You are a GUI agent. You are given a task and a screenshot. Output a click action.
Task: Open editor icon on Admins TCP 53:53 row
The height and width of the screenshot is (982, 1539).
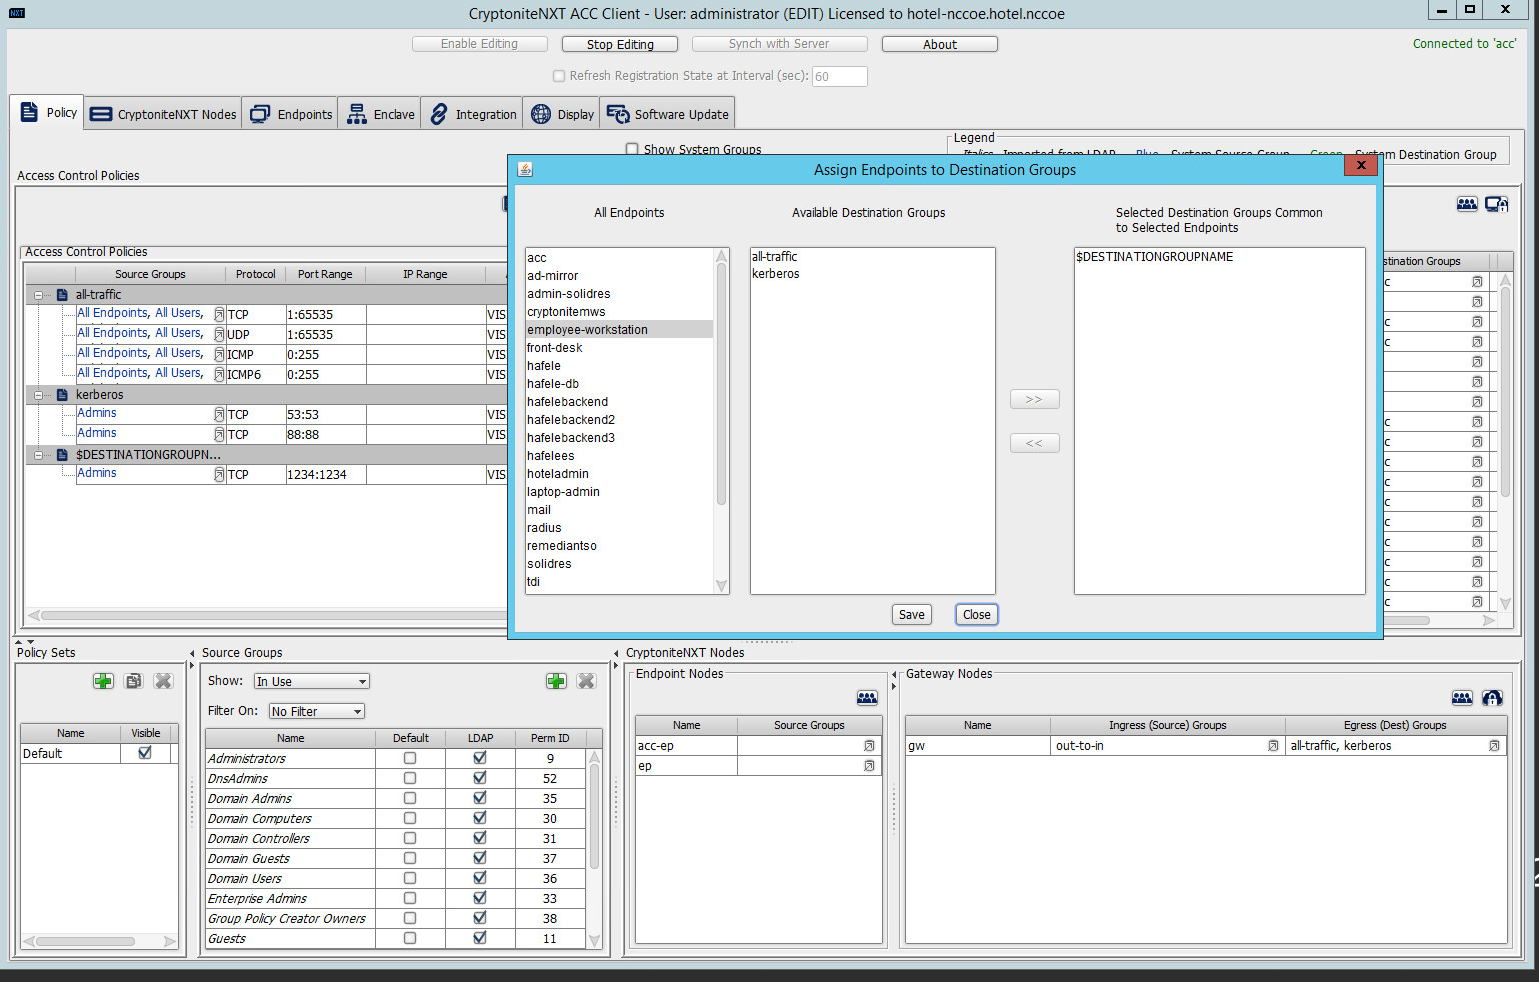[x=219, y=414]
